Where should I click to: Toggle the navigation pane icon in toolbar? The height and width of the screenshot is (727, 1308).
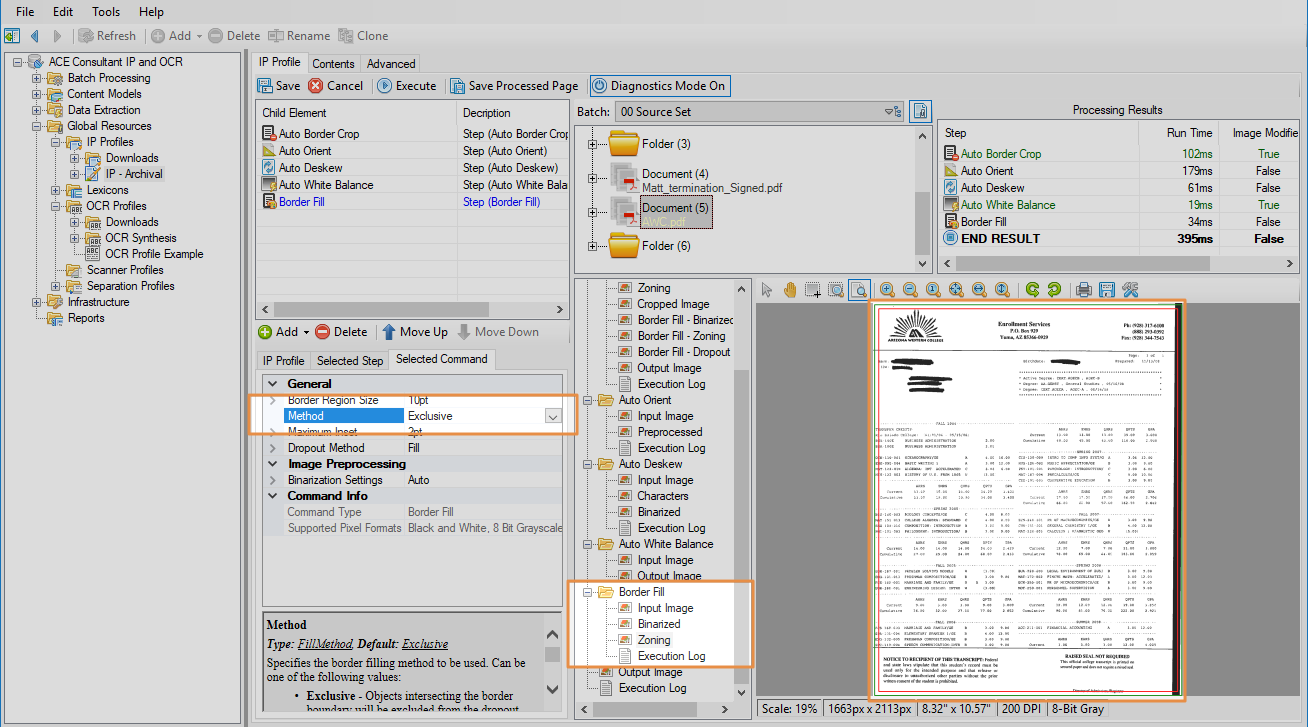11,36
